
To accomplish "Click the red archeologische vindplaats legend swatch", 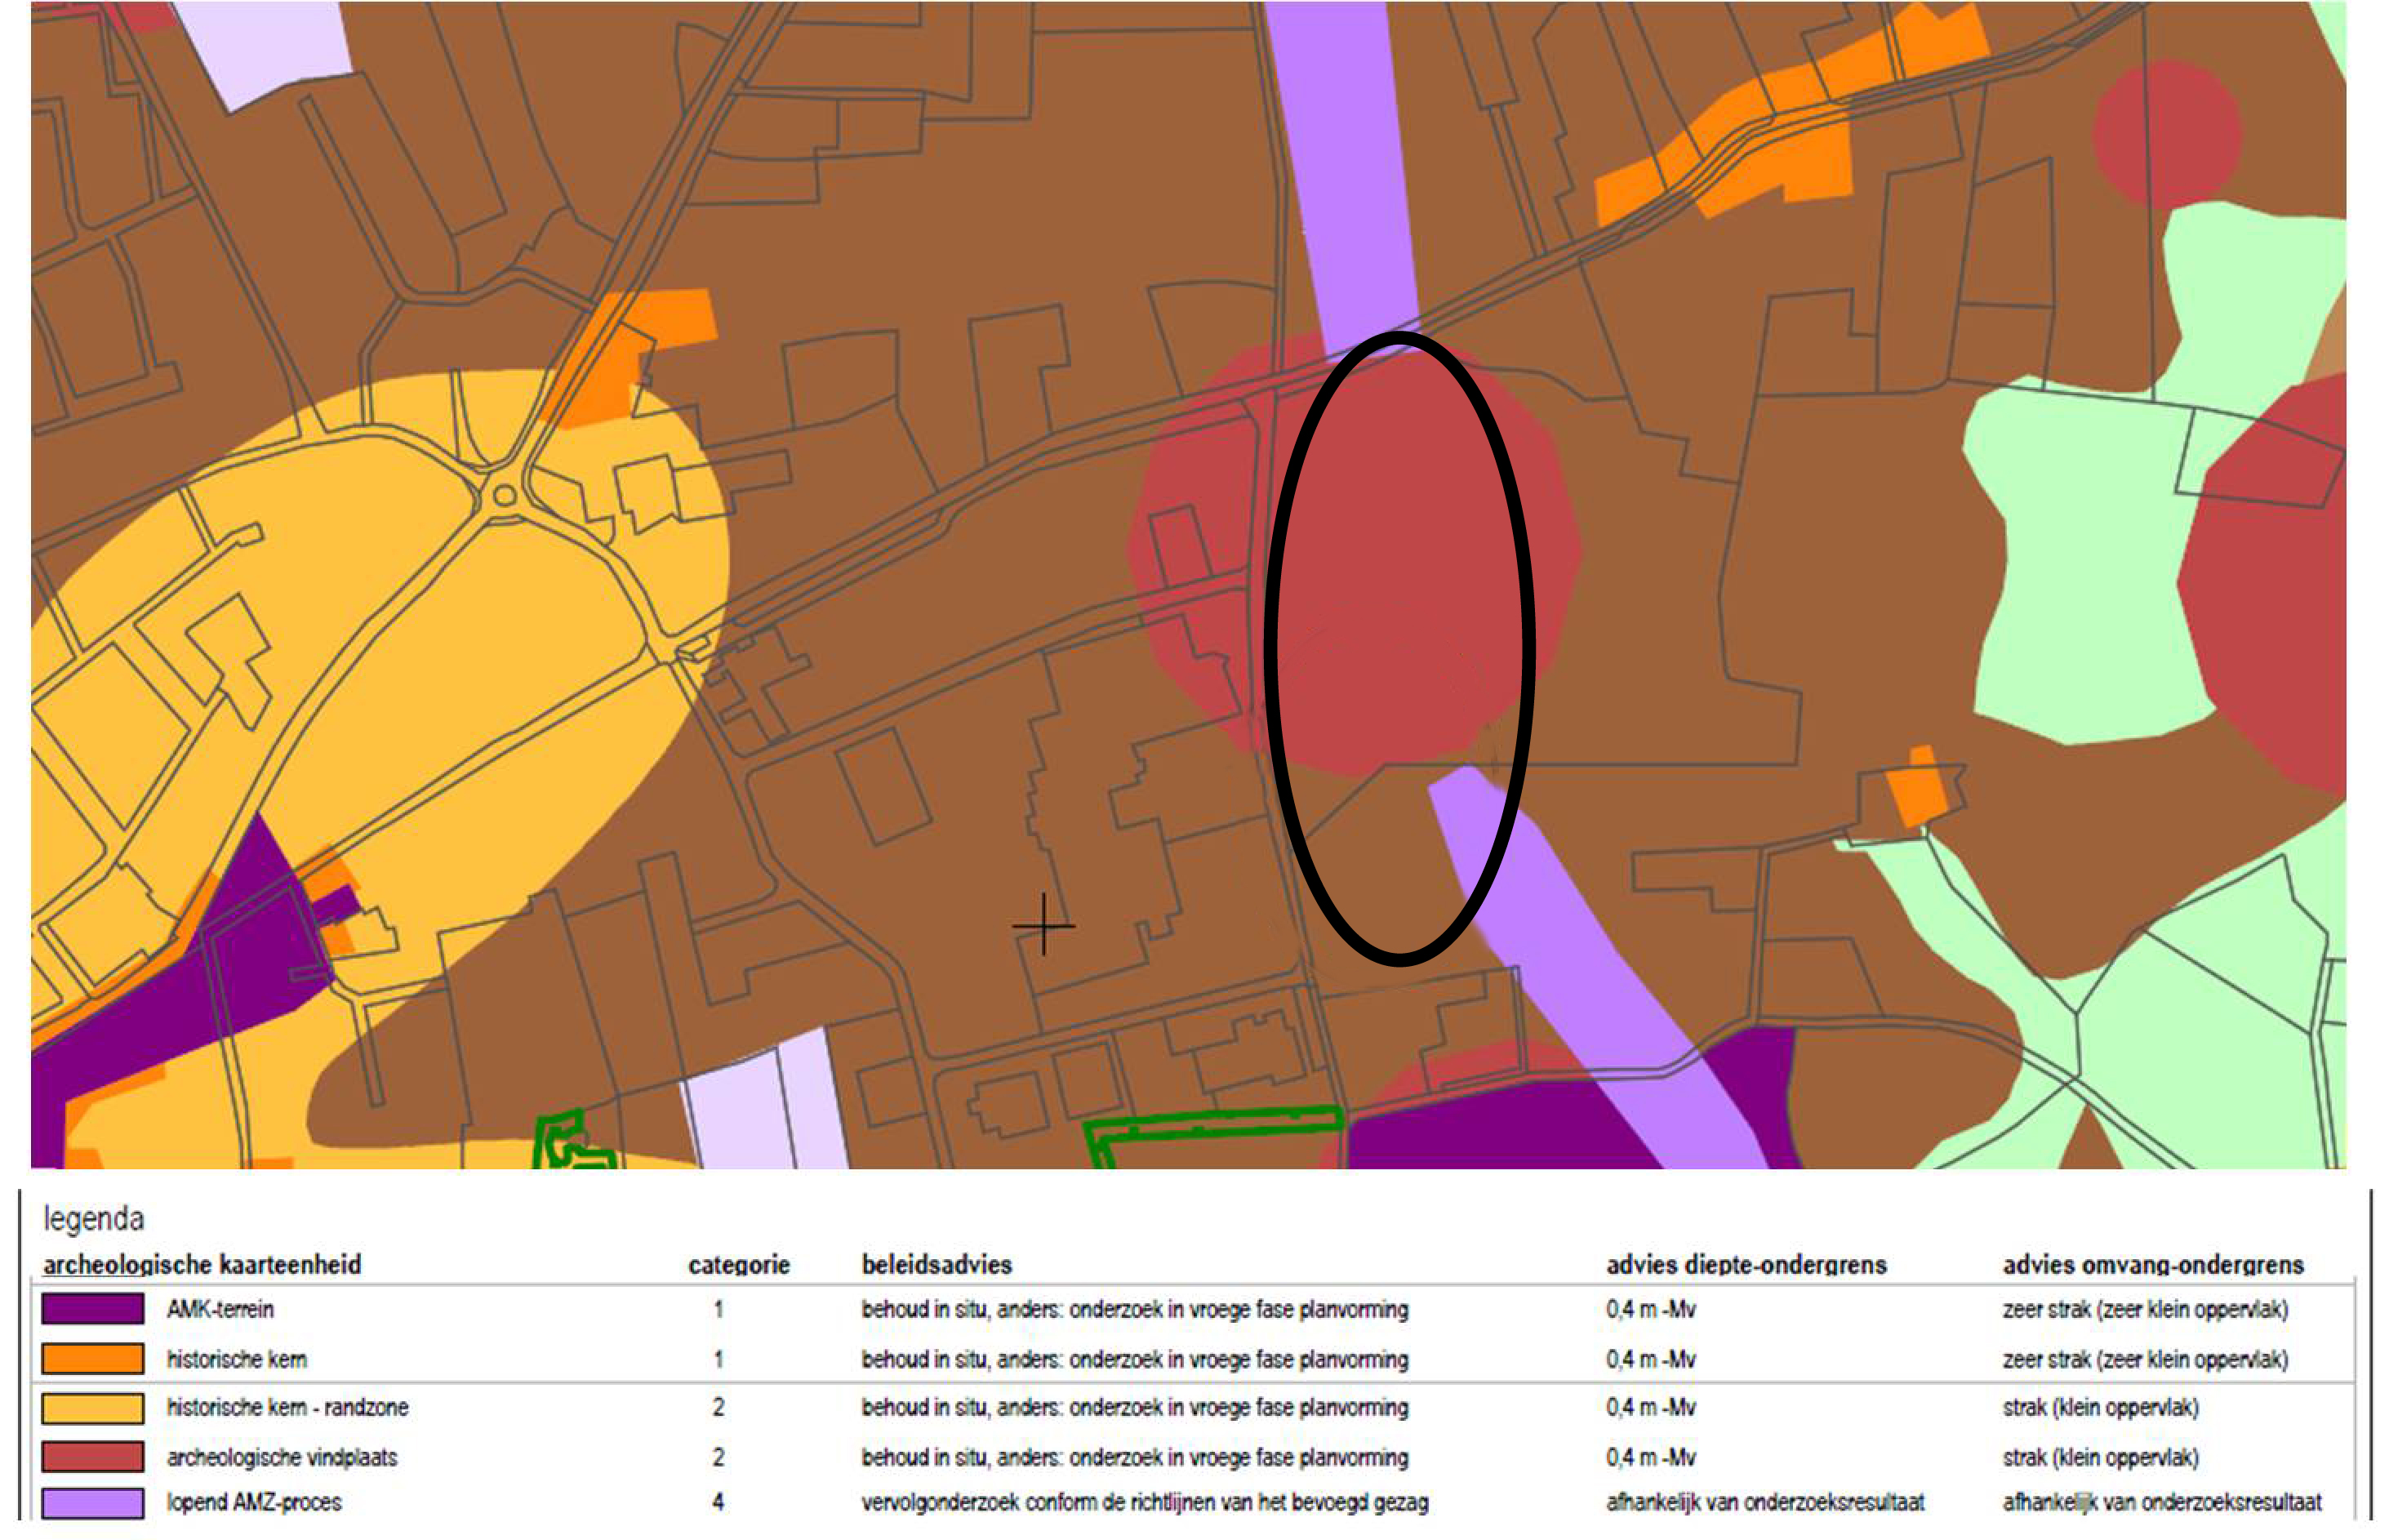I will (92, 1456).
